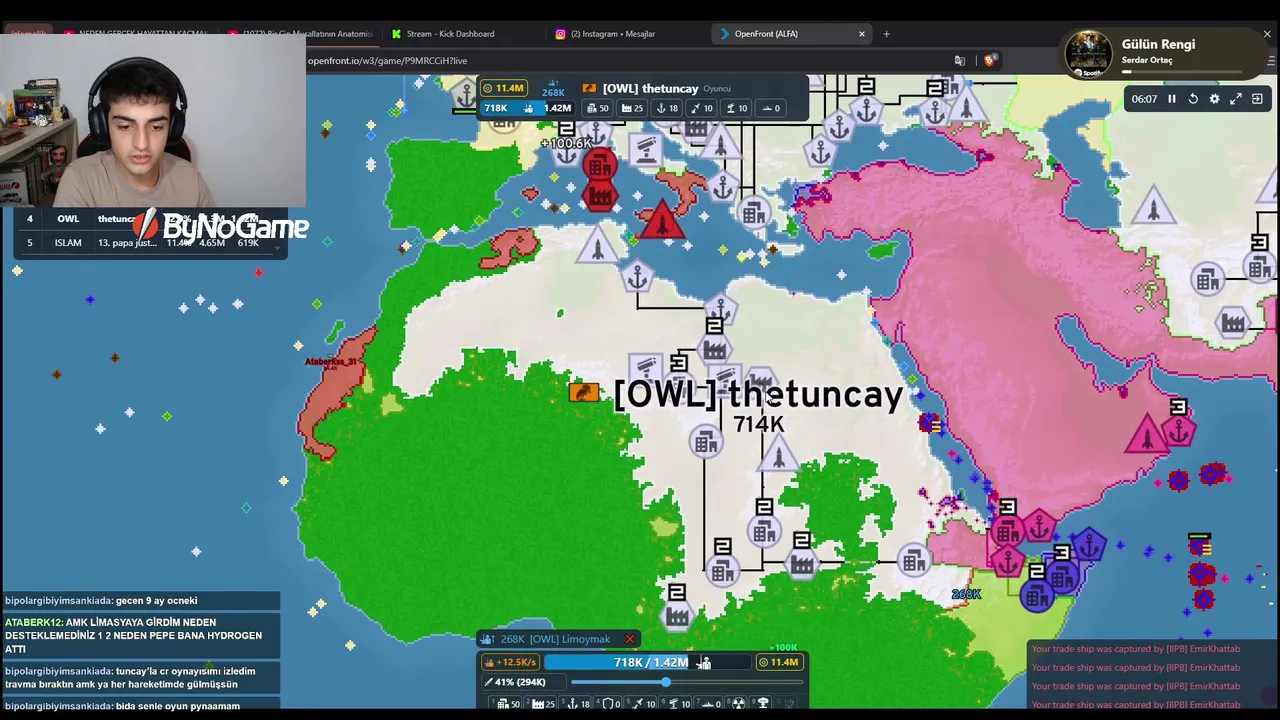Click the 714K troop count on the map
The image size is (1280, 720).
point(759,424)
